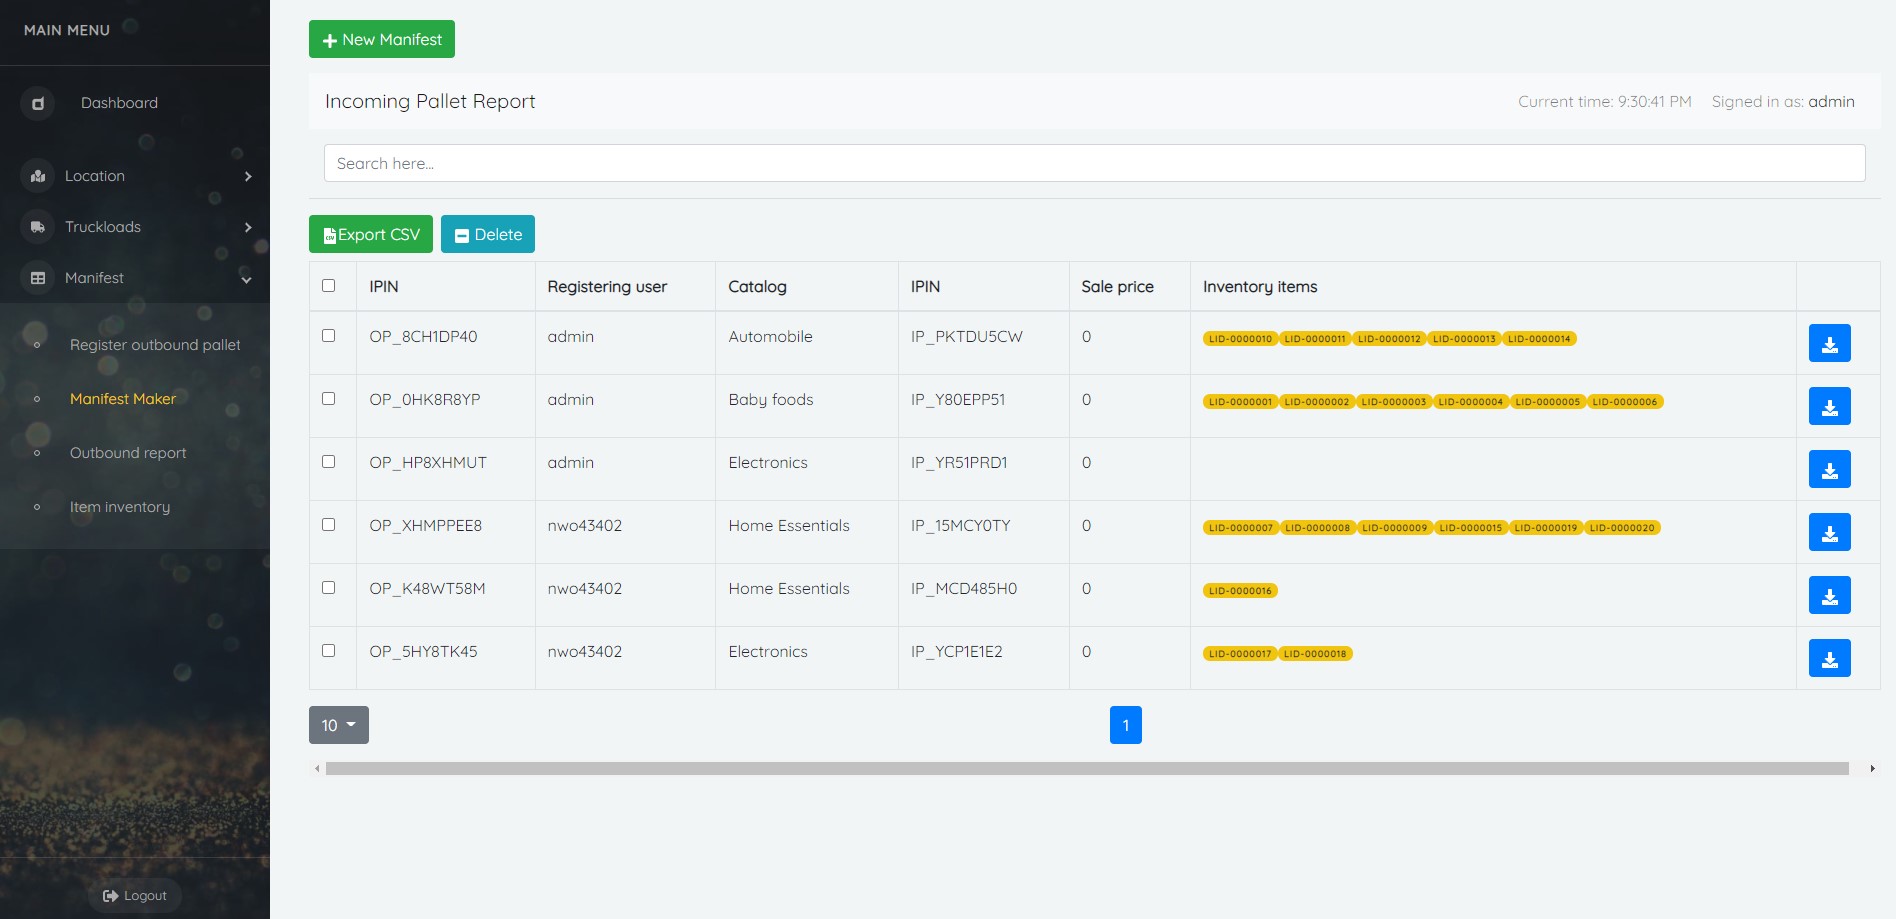Click the download icon on the OP_5HY8TK45 row
Image resolution: width=1896 pixels, height=919 pixels.
[1830, 658]
